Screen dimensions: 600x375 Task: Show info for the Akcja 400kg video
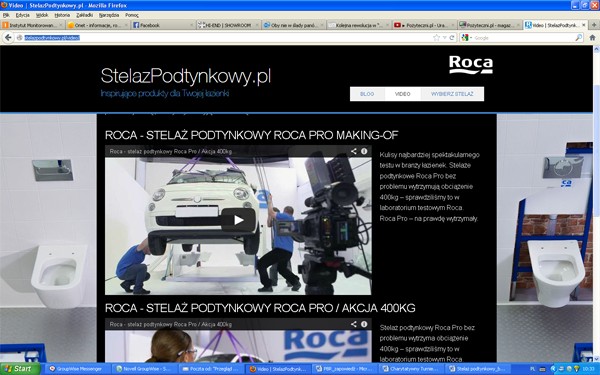point(364,324)
